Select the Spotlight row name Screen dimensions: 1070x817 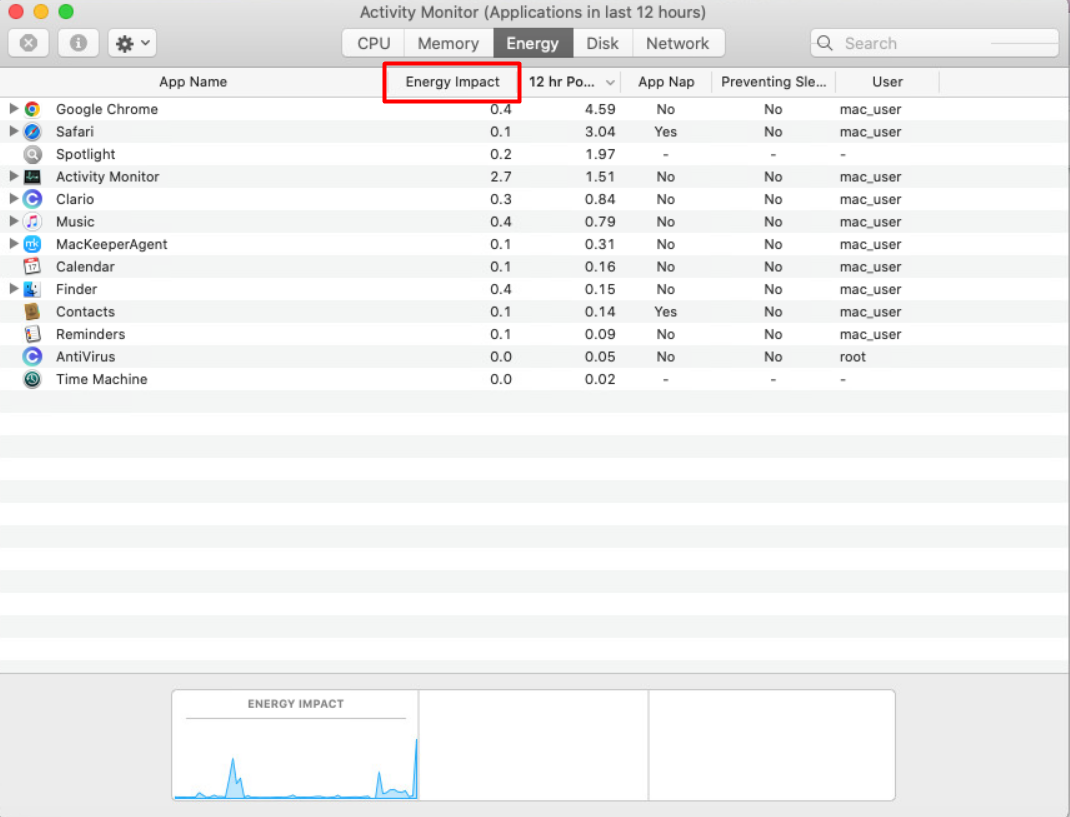(85, 154)
